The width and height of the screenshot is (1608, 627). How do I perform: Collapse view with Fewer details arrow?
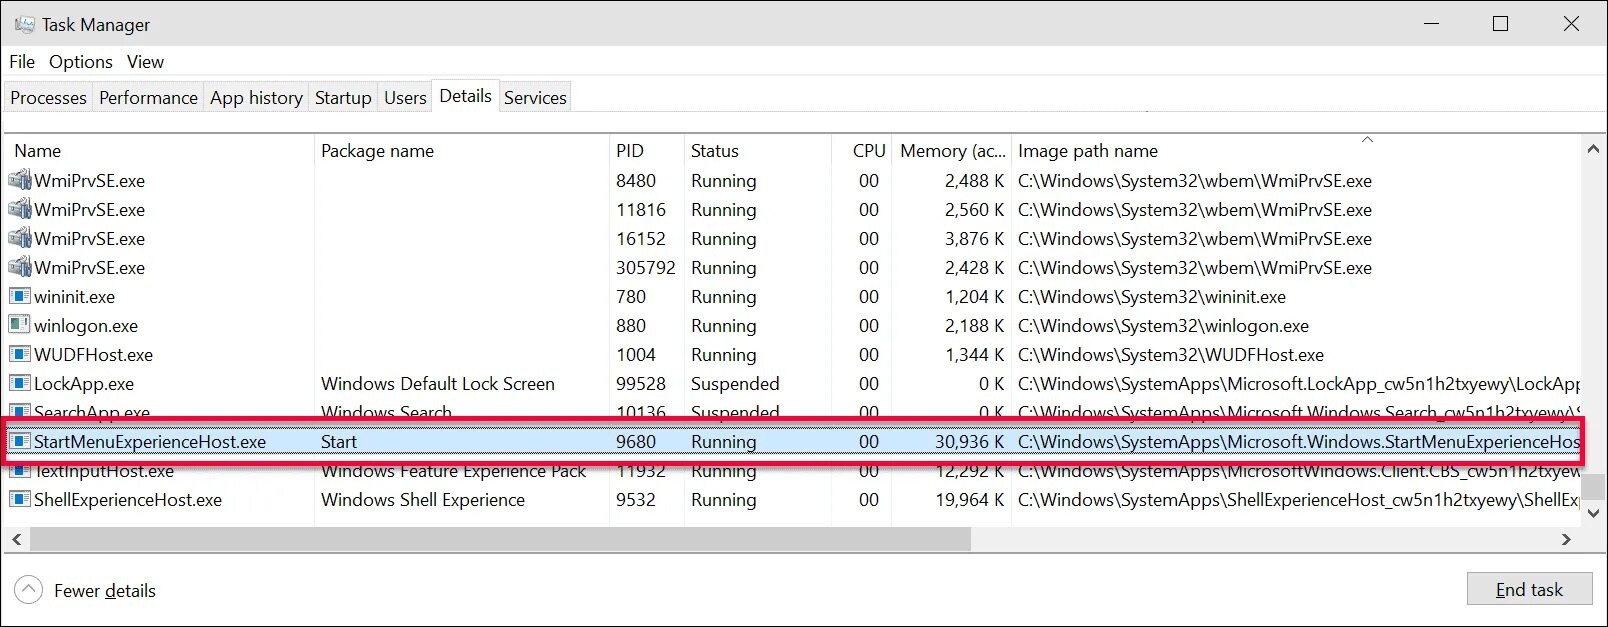[x=29, y=590]
